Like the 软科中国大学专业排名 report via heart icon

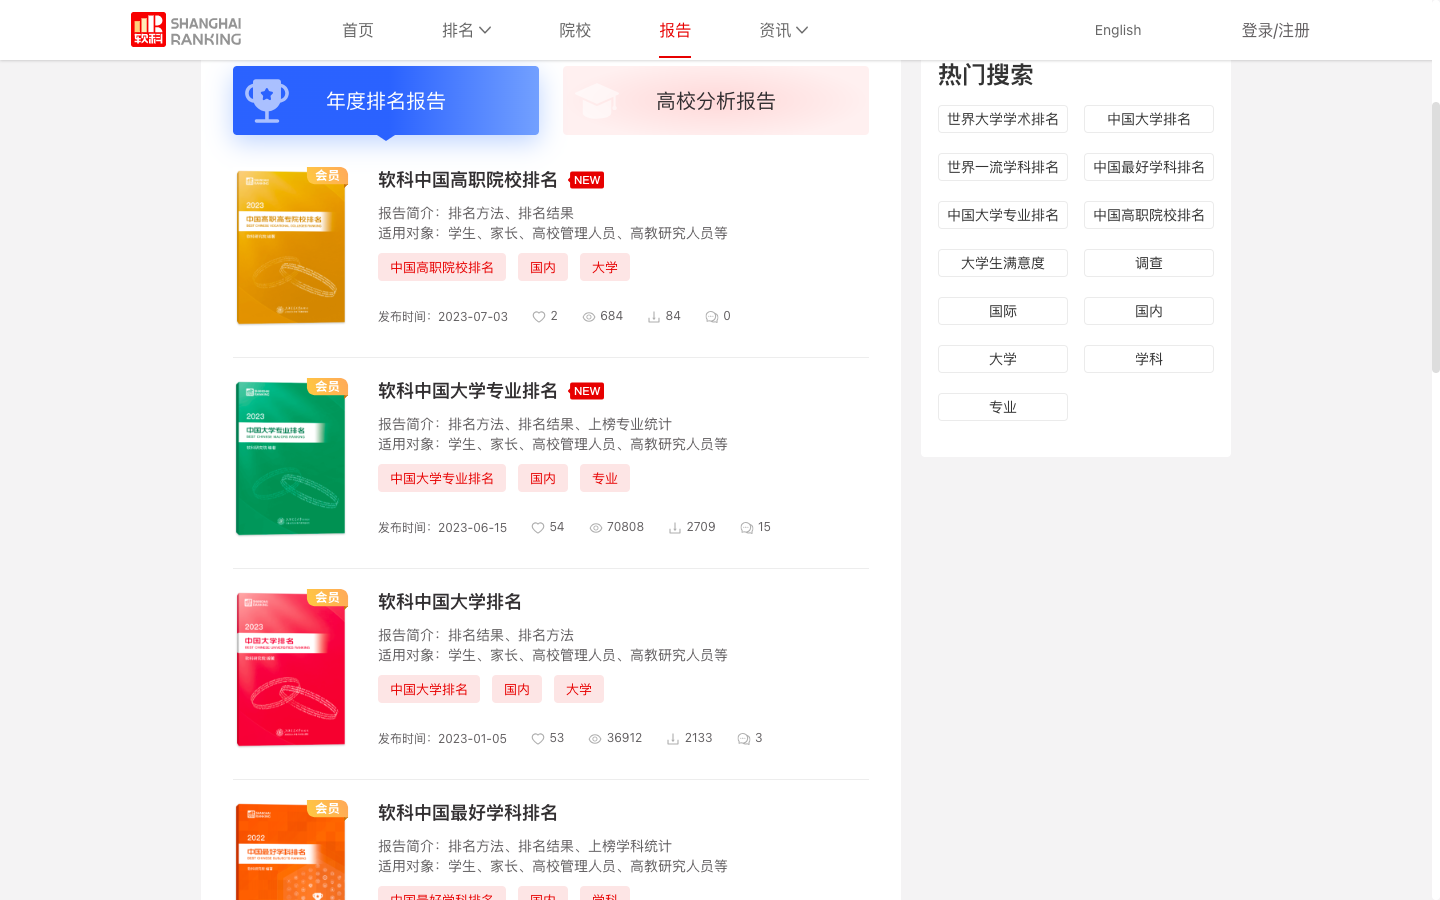pyautogui.click(x=538, y=527)
